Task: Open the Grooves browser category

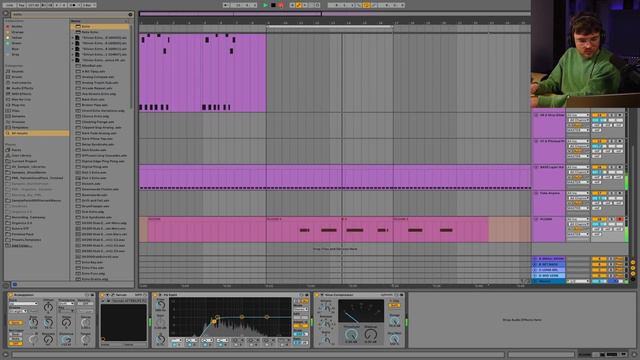Action: pyautogui.click(x=18, y=122)
